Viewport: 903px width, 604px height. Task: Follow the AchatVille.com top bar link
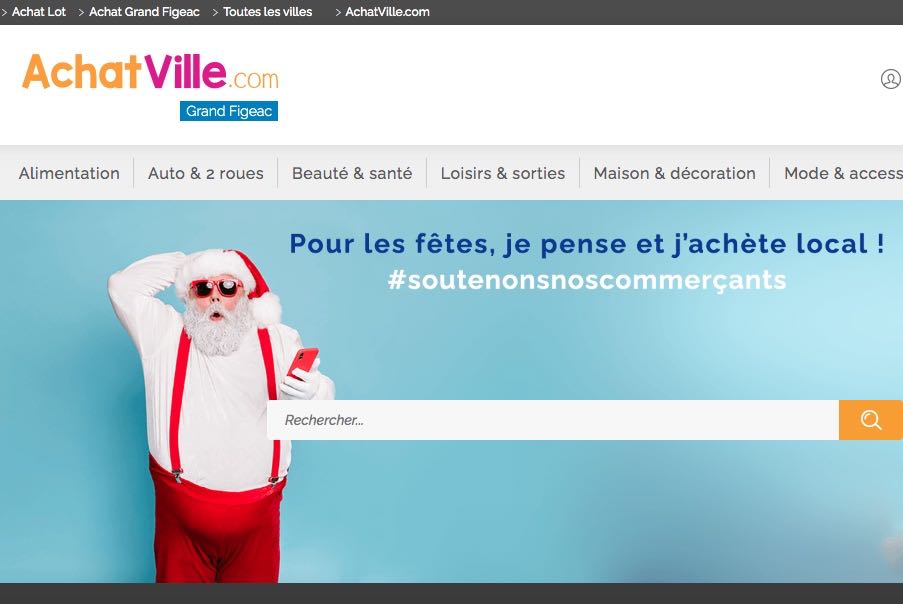click(387, 12)
